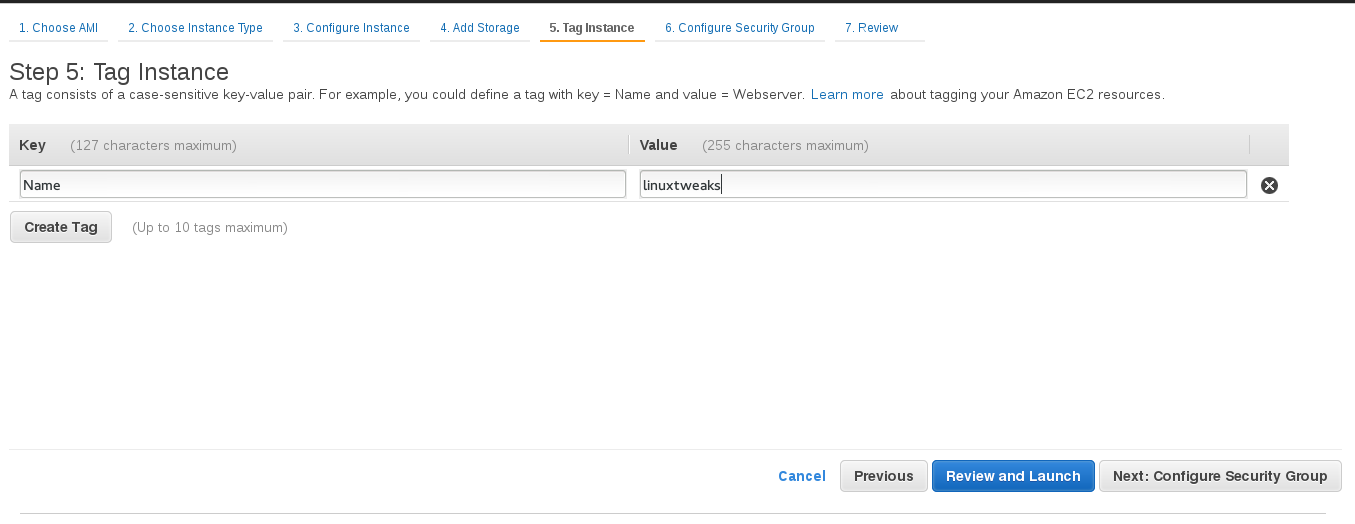Click Next: Configure Security Group button
Screen dimensions: 1355x524
click(x=1220, y=476)
